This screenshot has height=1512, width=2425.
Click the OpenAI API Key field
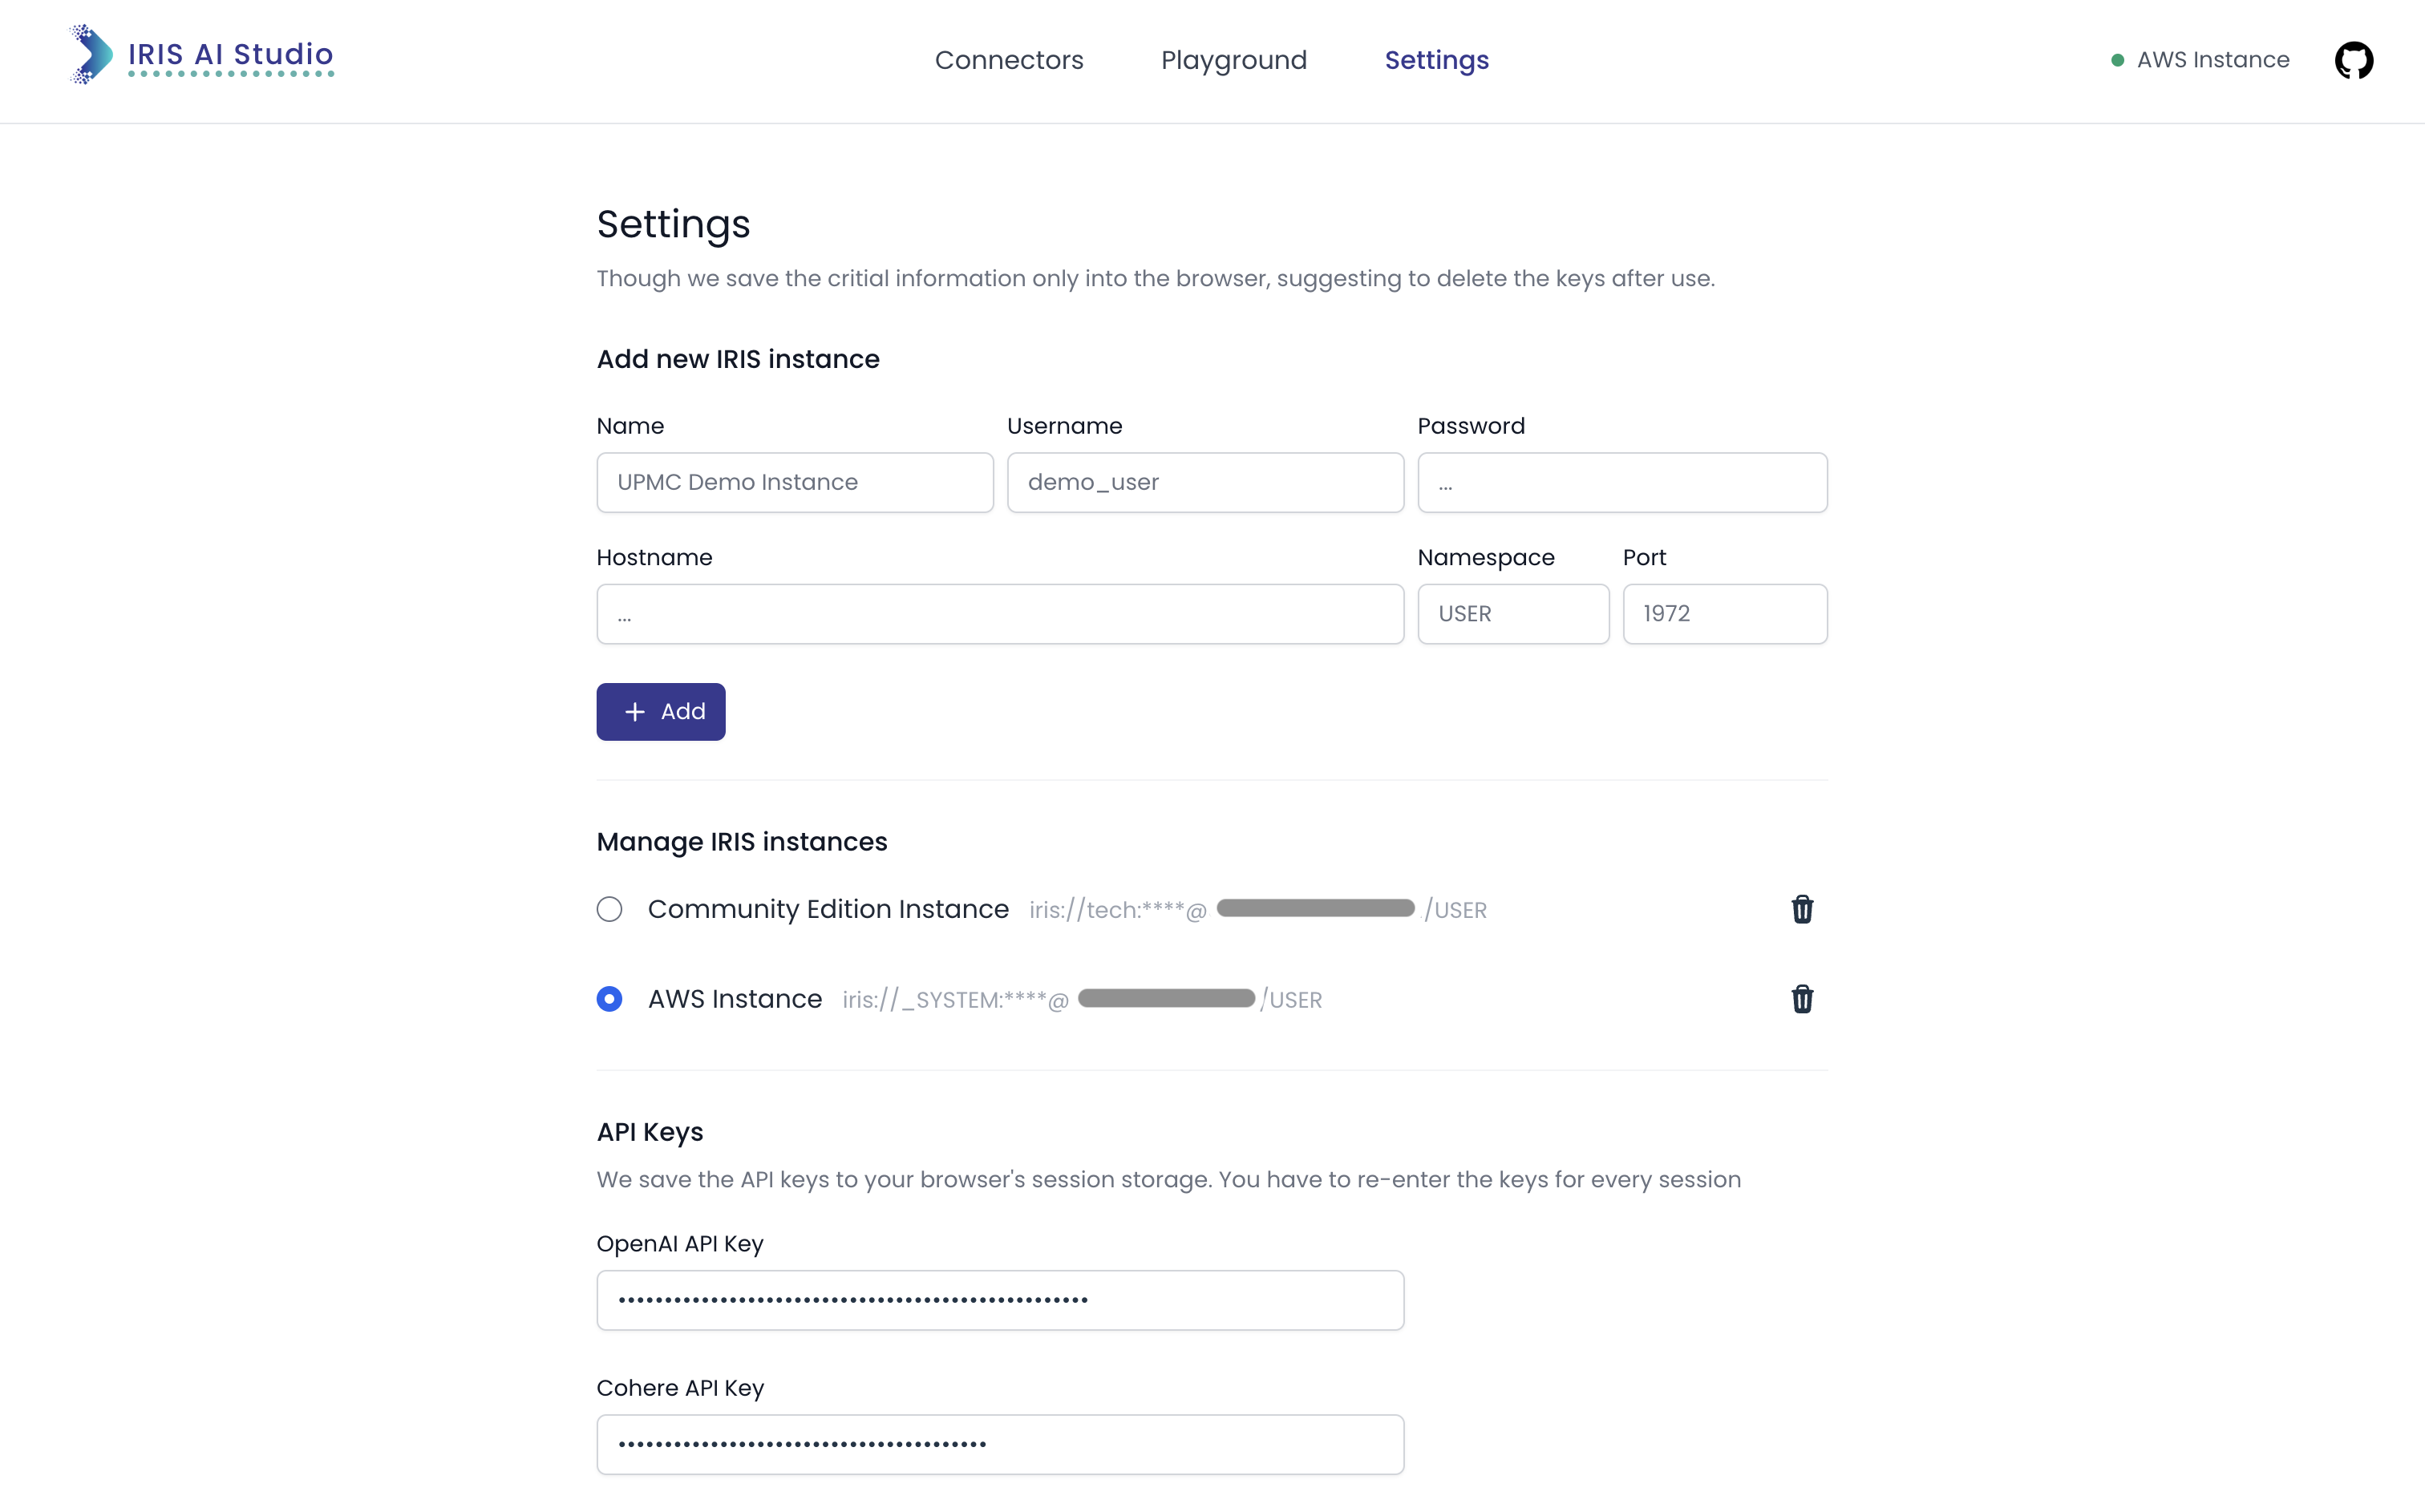click(x=999, y=1300)
